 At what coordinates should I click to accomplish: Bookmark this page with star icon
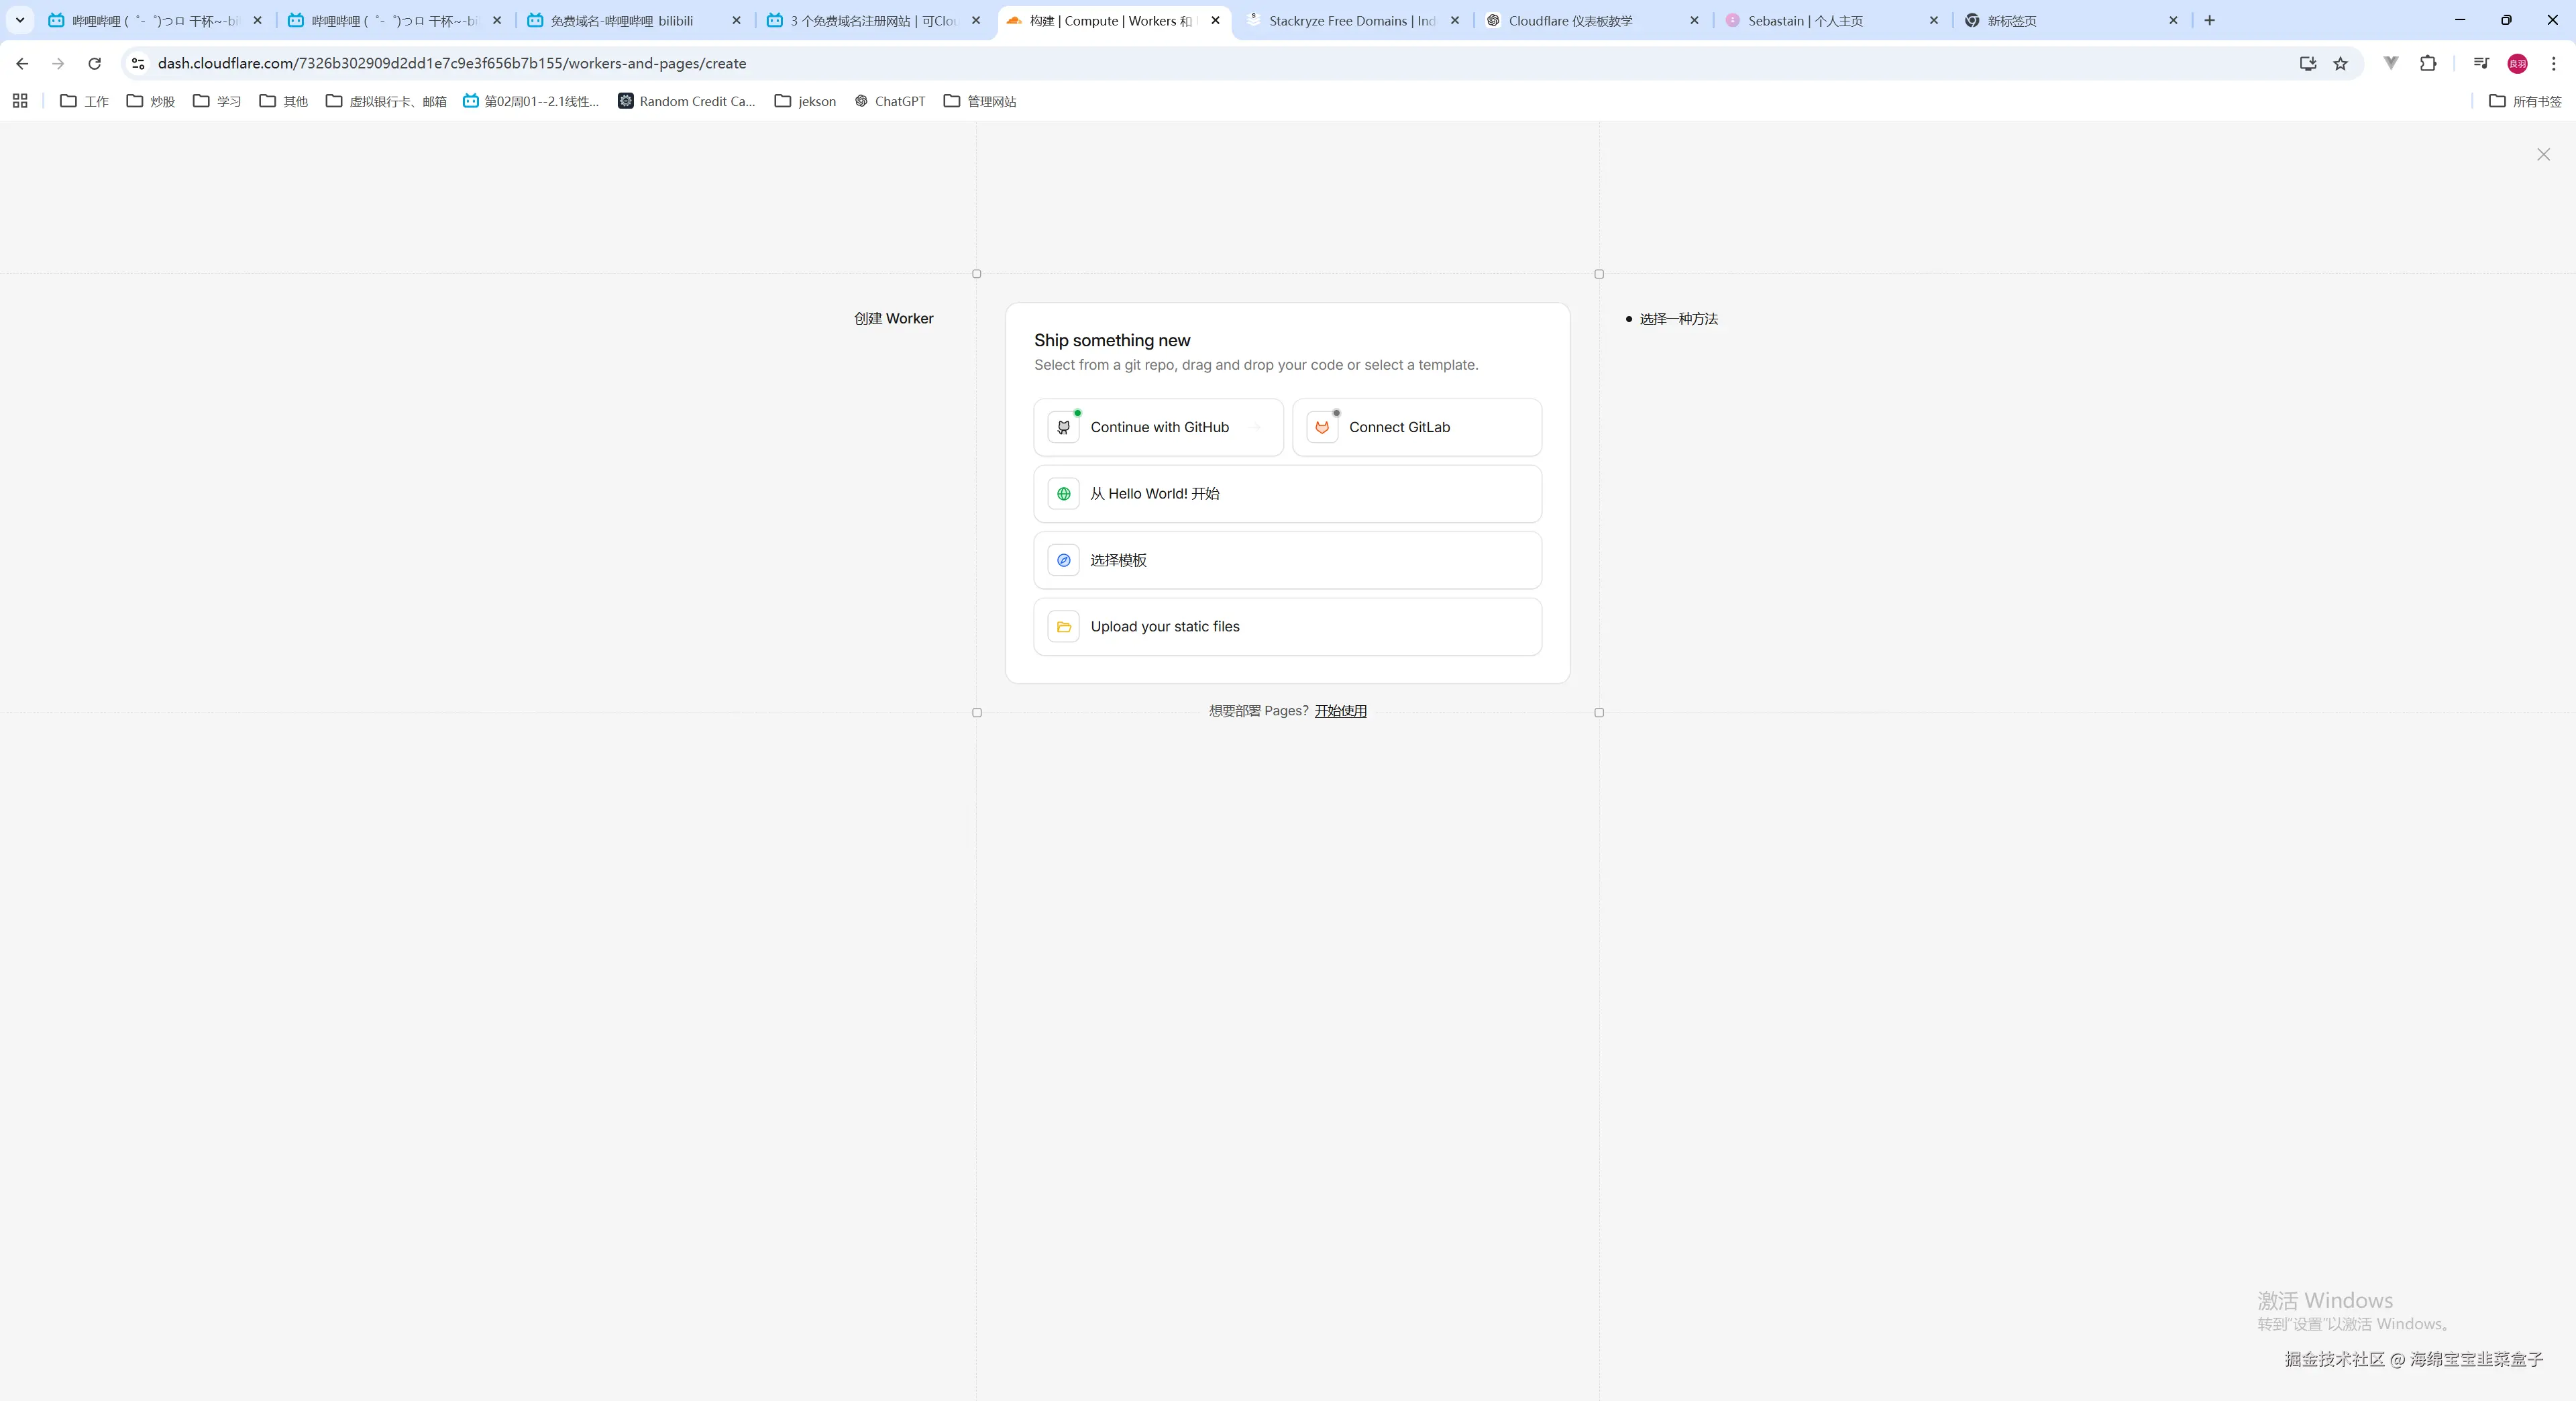click(2340, 63)
